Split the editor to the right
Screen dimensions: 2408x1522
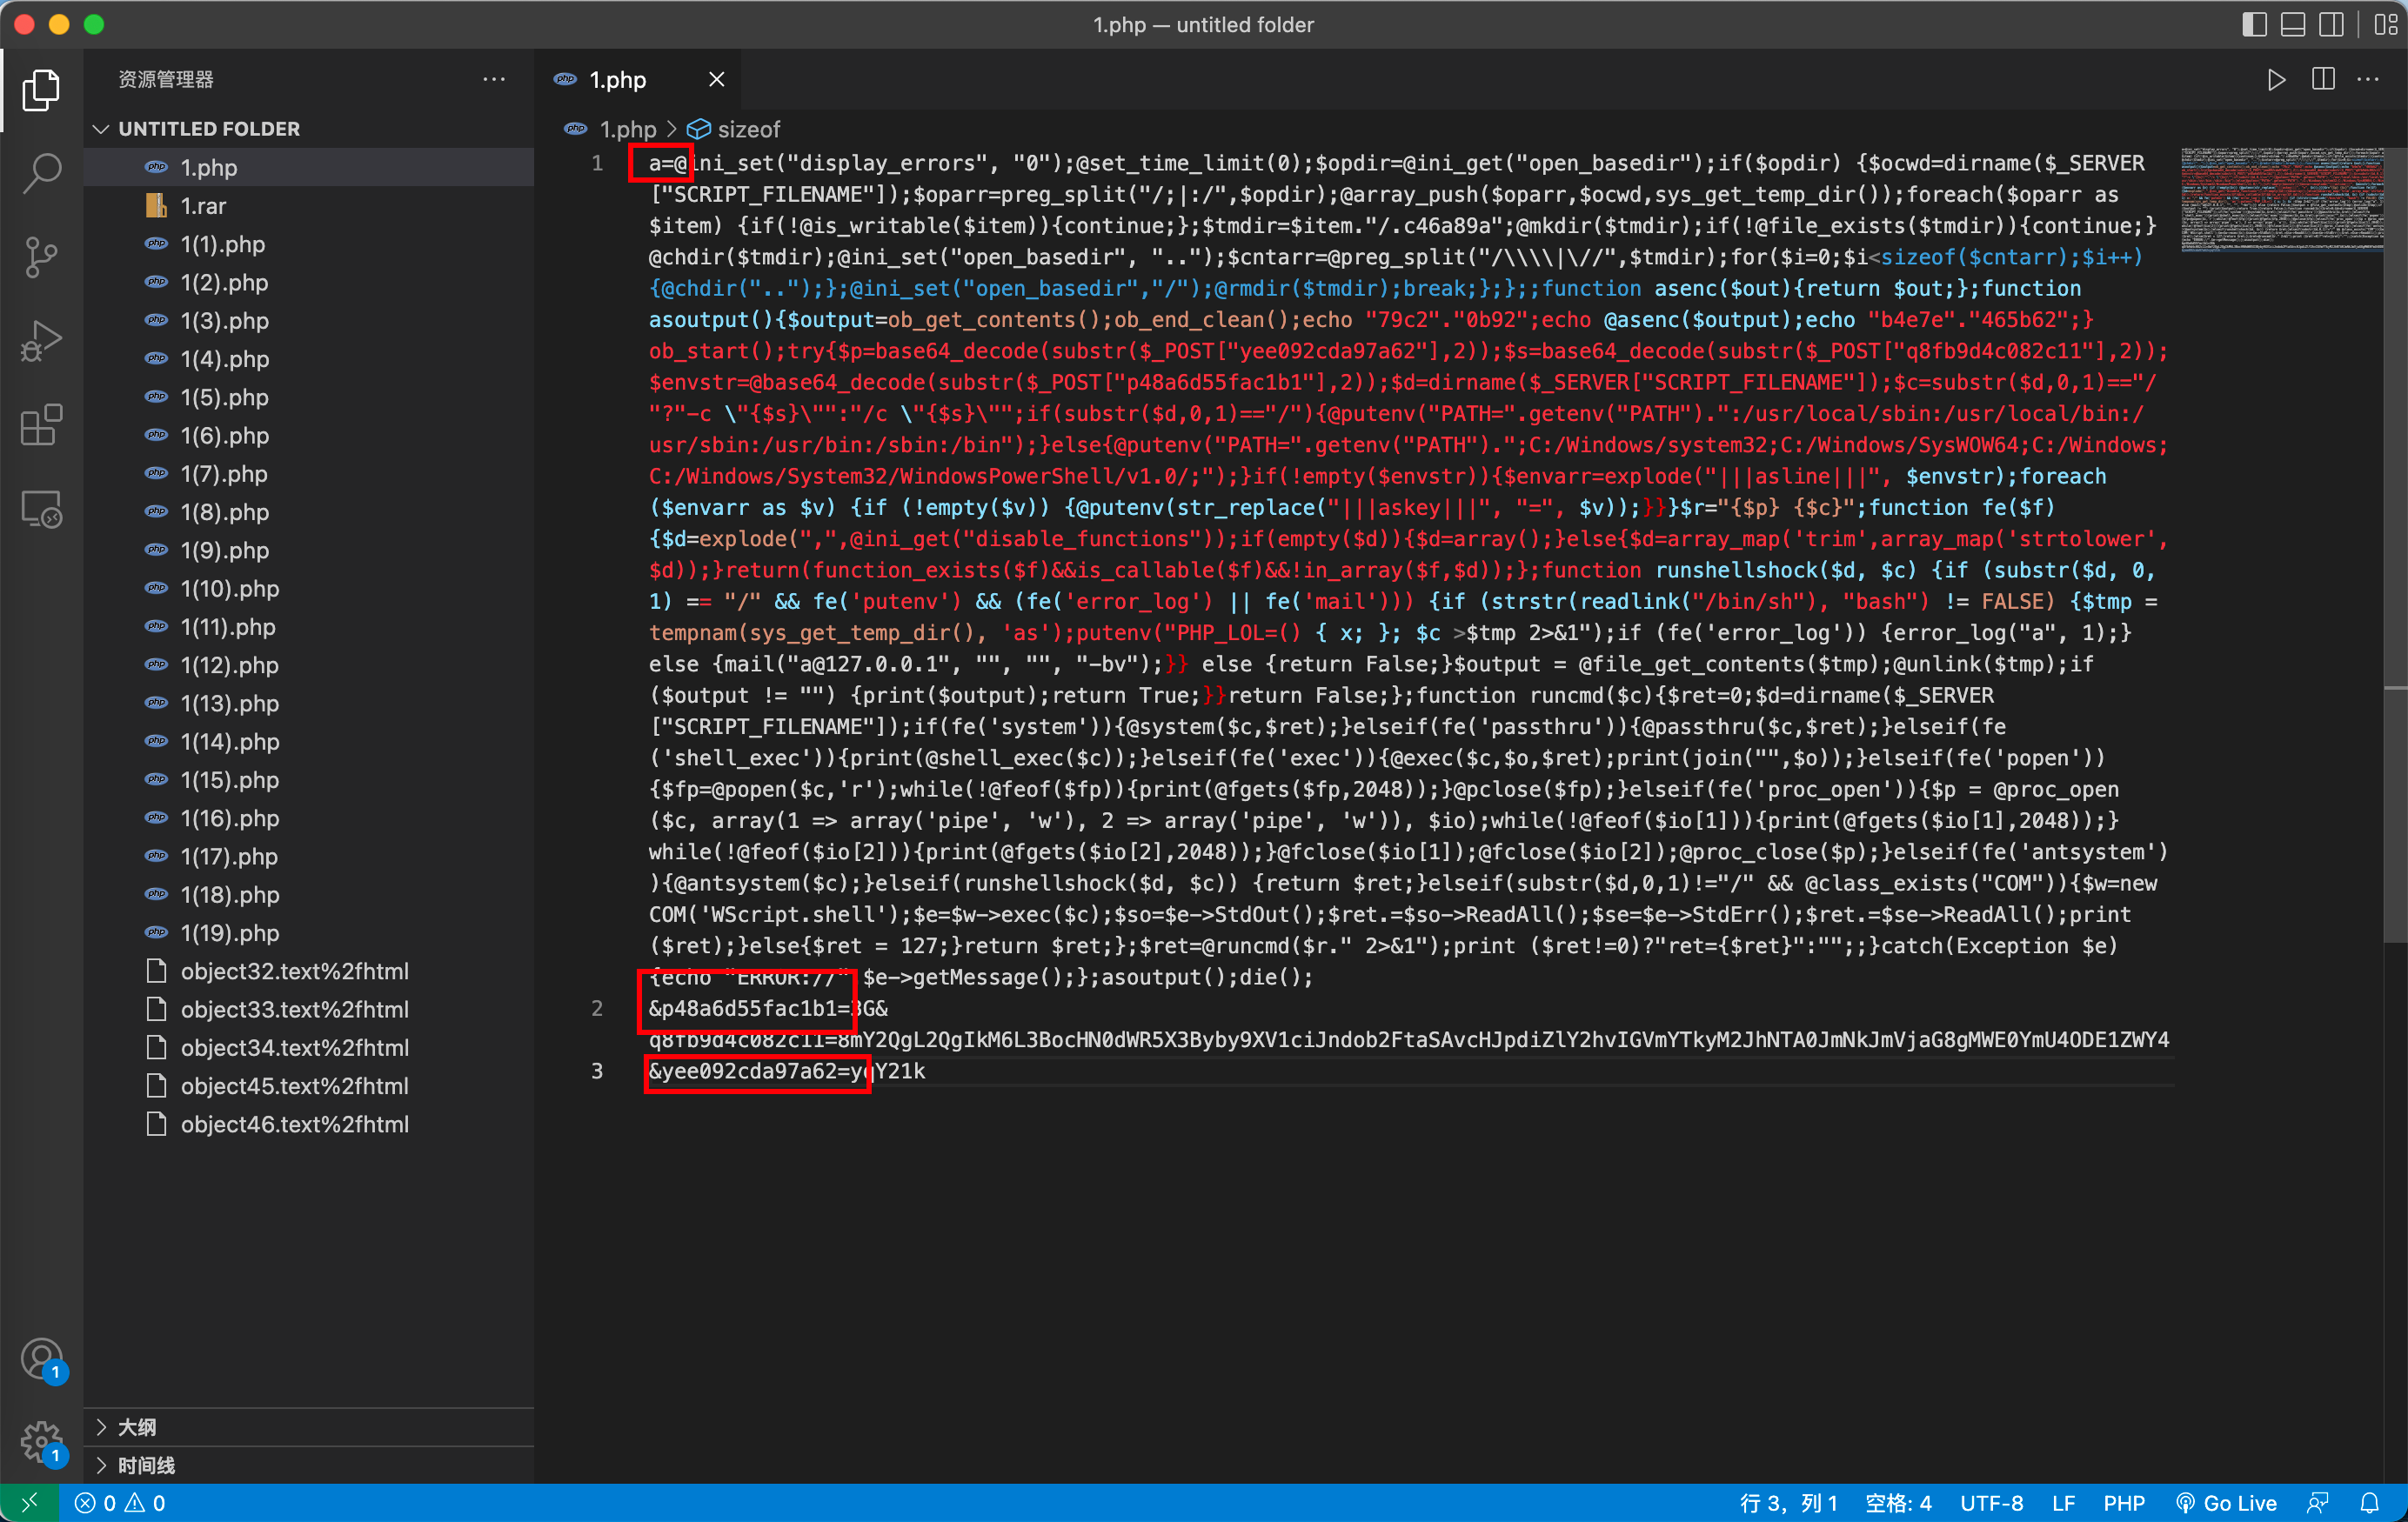tap(2323, 79)
